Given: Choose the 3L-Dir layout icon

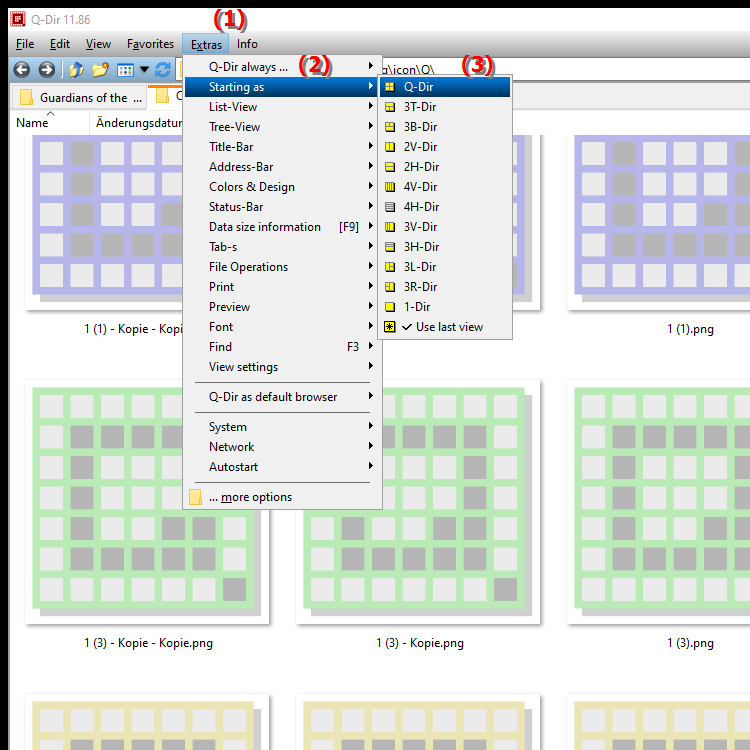Looking at the screenshot, I should pos(390,267).
